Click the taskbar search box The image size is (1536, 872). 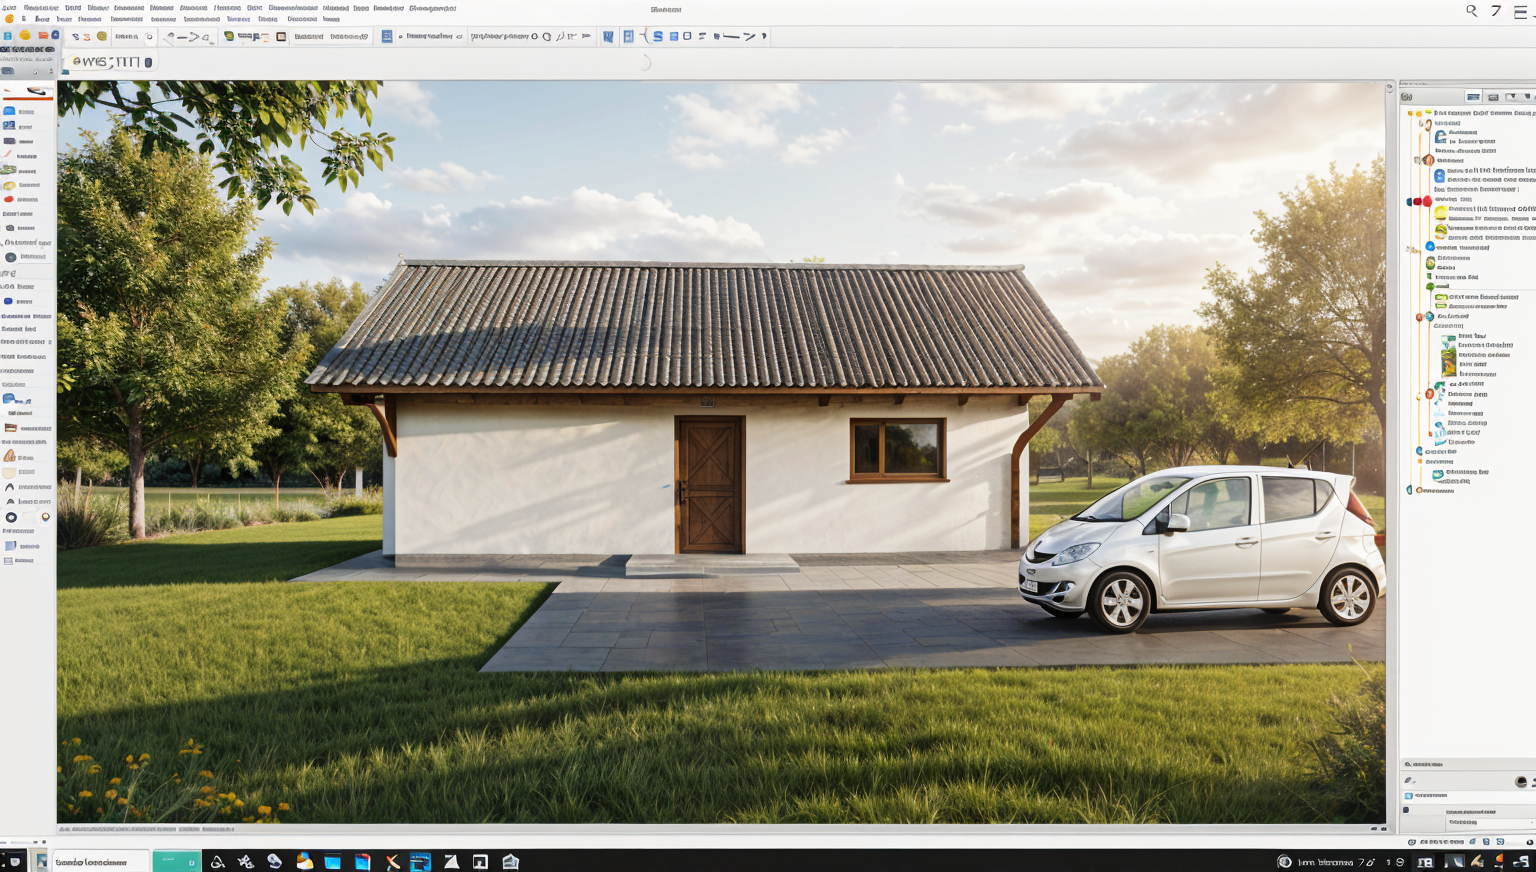100,861
